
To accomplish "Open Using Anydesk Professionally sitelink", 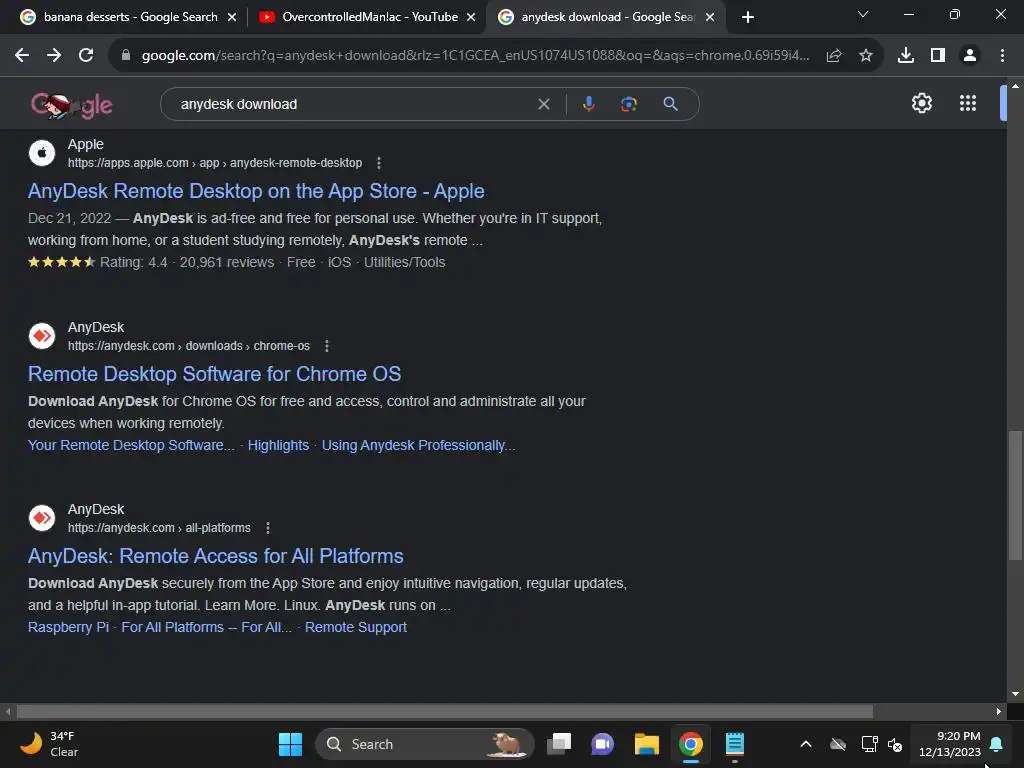I will point(419,445).
